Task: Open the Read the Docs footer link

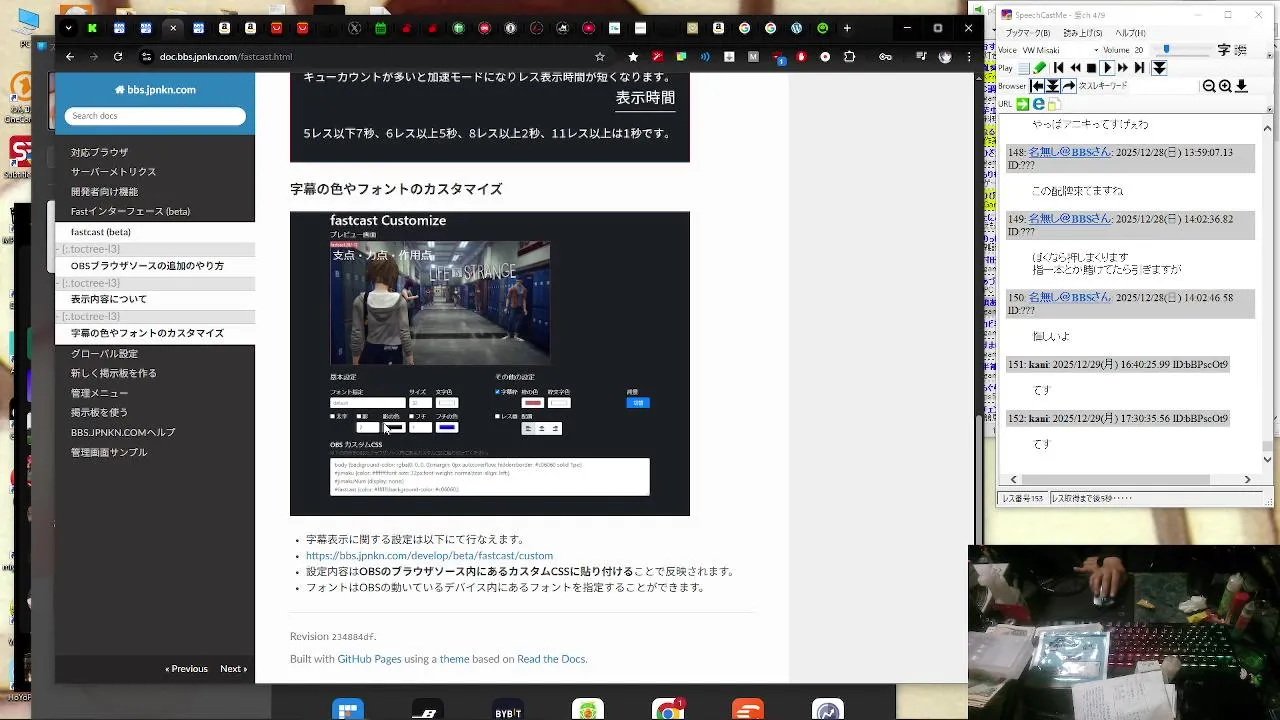Action: [x=551, y=660]
